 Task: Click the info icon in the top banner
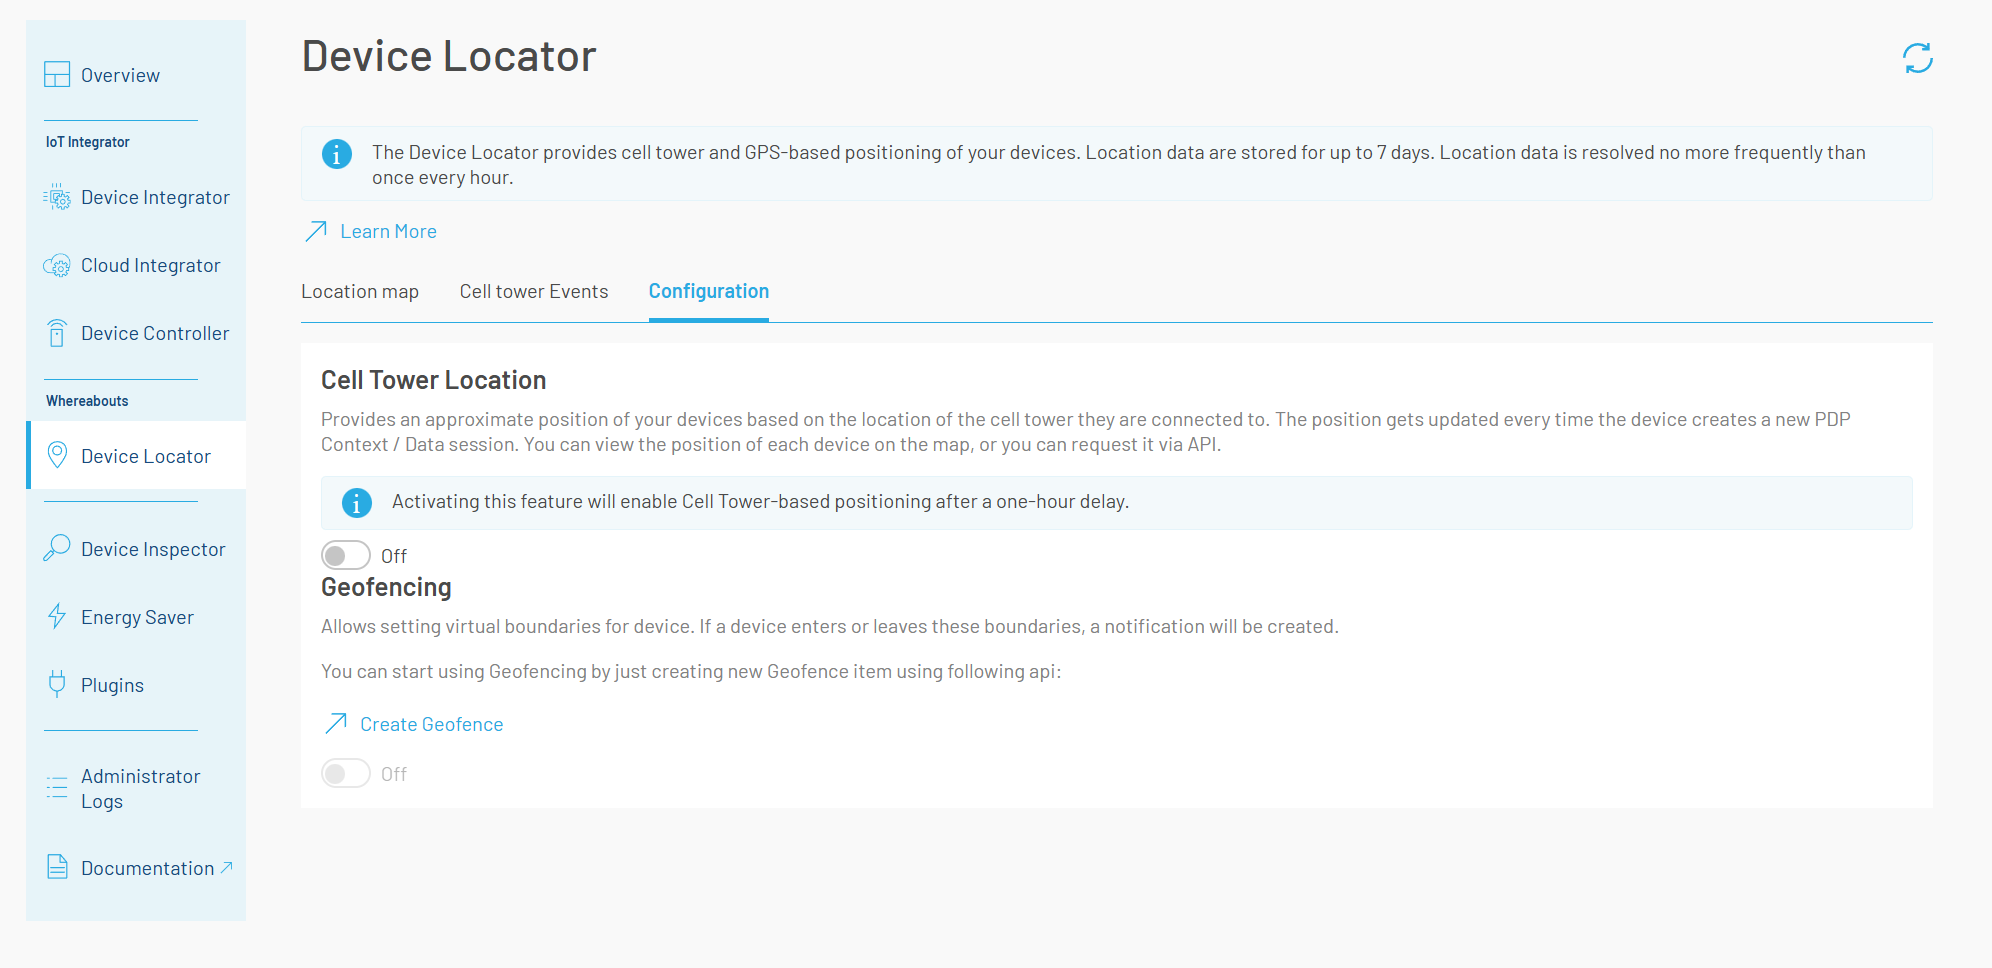point(337,154)
